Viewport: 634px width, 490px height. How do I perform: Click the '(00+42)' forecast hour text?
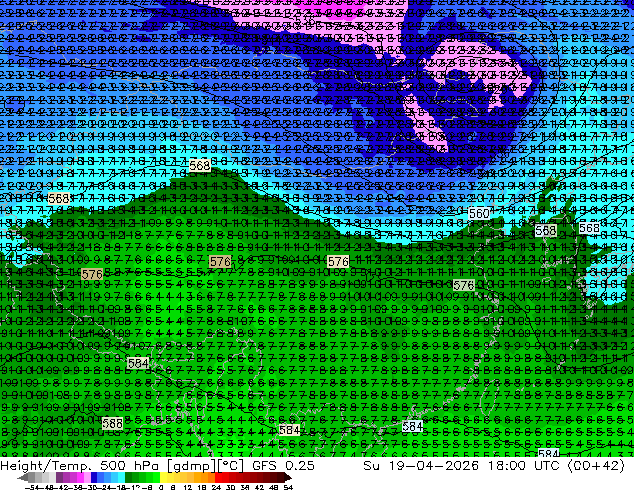pos(596,466)
